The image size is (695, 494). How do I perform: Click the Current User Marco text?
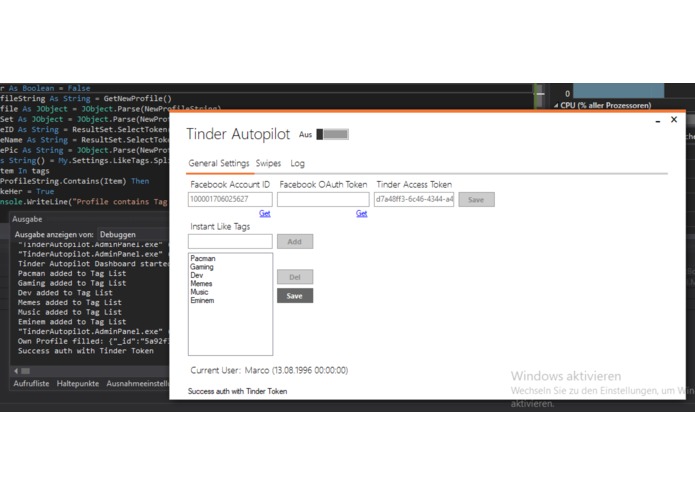[269, 370]
